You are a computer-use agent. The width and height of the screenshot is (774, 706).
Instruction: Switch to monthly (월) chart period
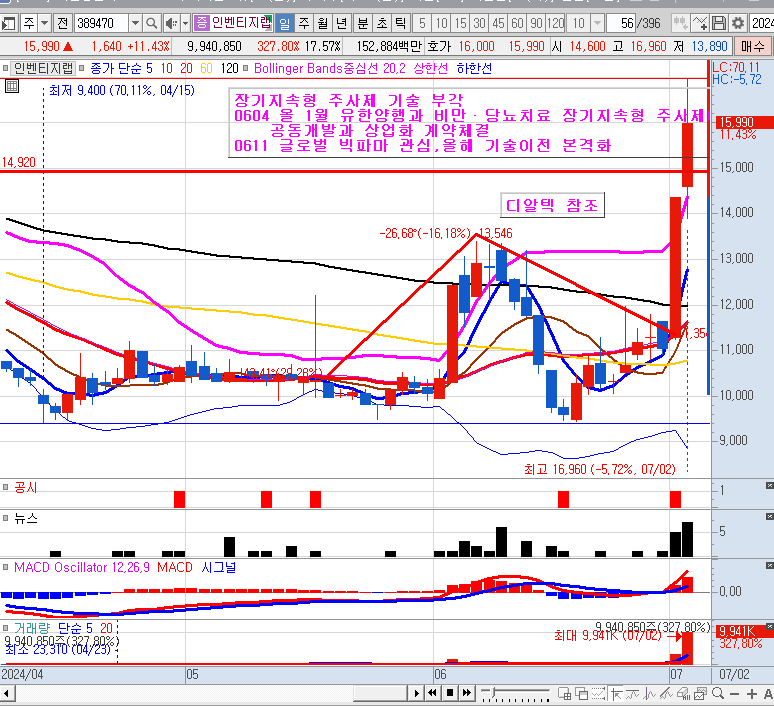[323, 22]
